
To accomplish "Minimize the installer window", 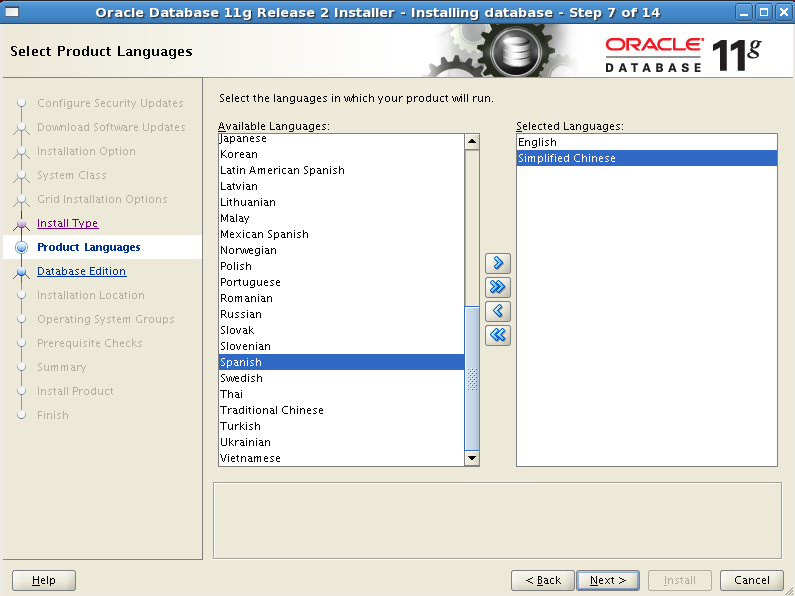I will click(x=744, y=12).
